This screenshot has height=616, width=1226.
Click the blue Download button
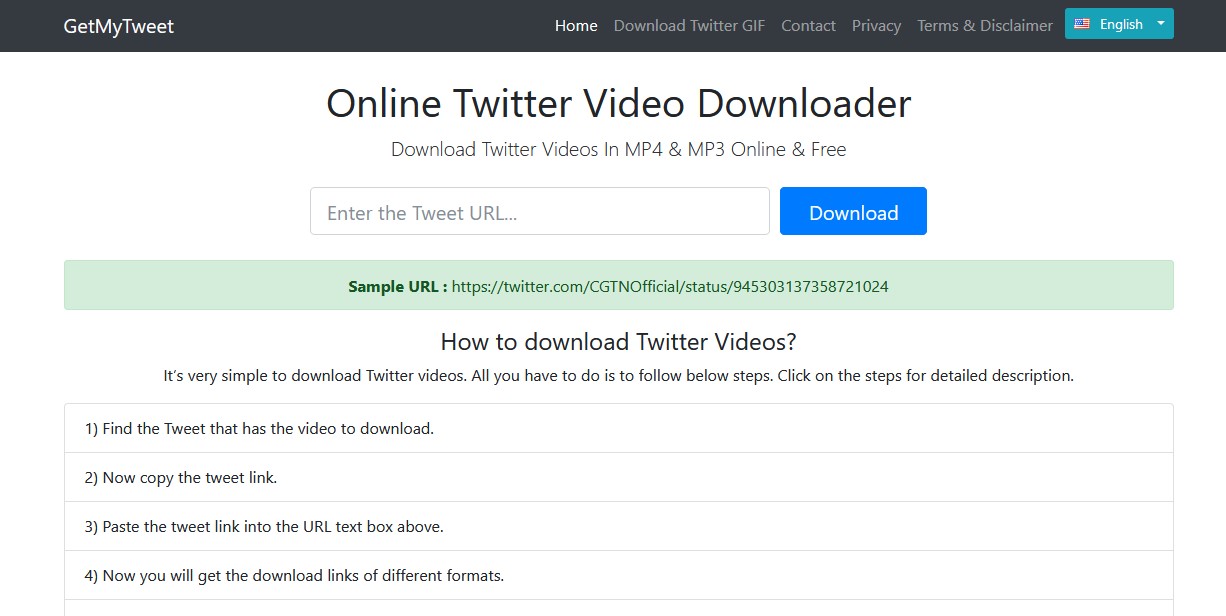click(x=853, y=211)
